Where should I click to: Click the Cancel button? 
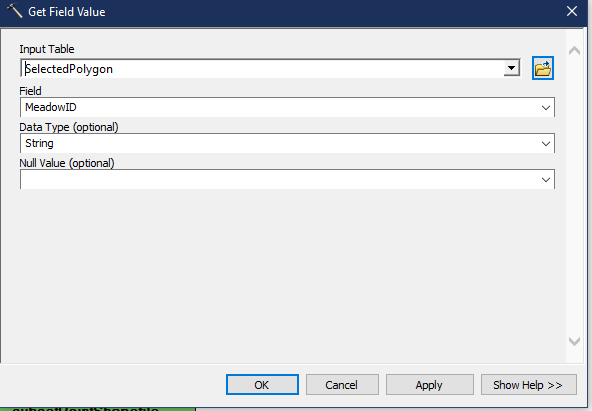pos(342,385)
